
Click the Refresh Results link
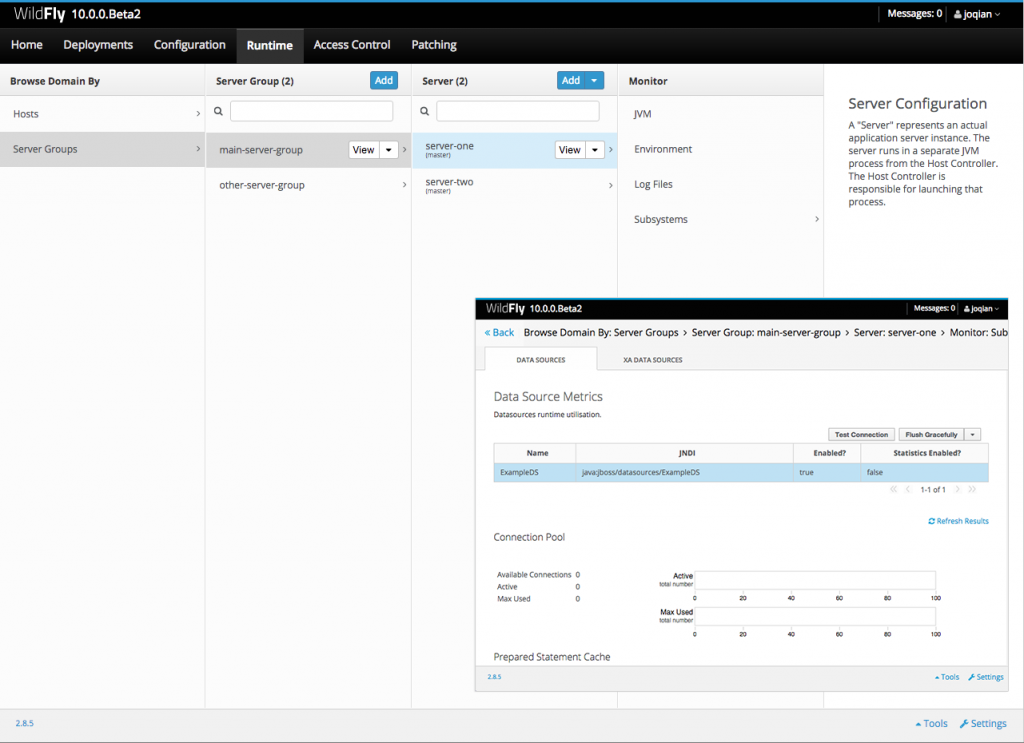click(x=958, y=521)
